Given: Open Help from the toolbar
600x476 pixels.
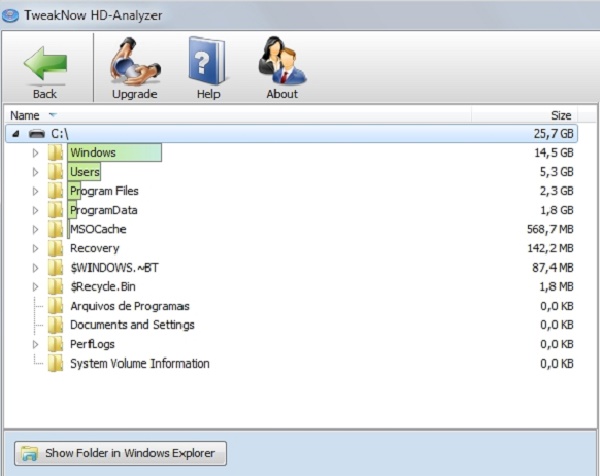Looking at the screenshot, I should (208, 68).
